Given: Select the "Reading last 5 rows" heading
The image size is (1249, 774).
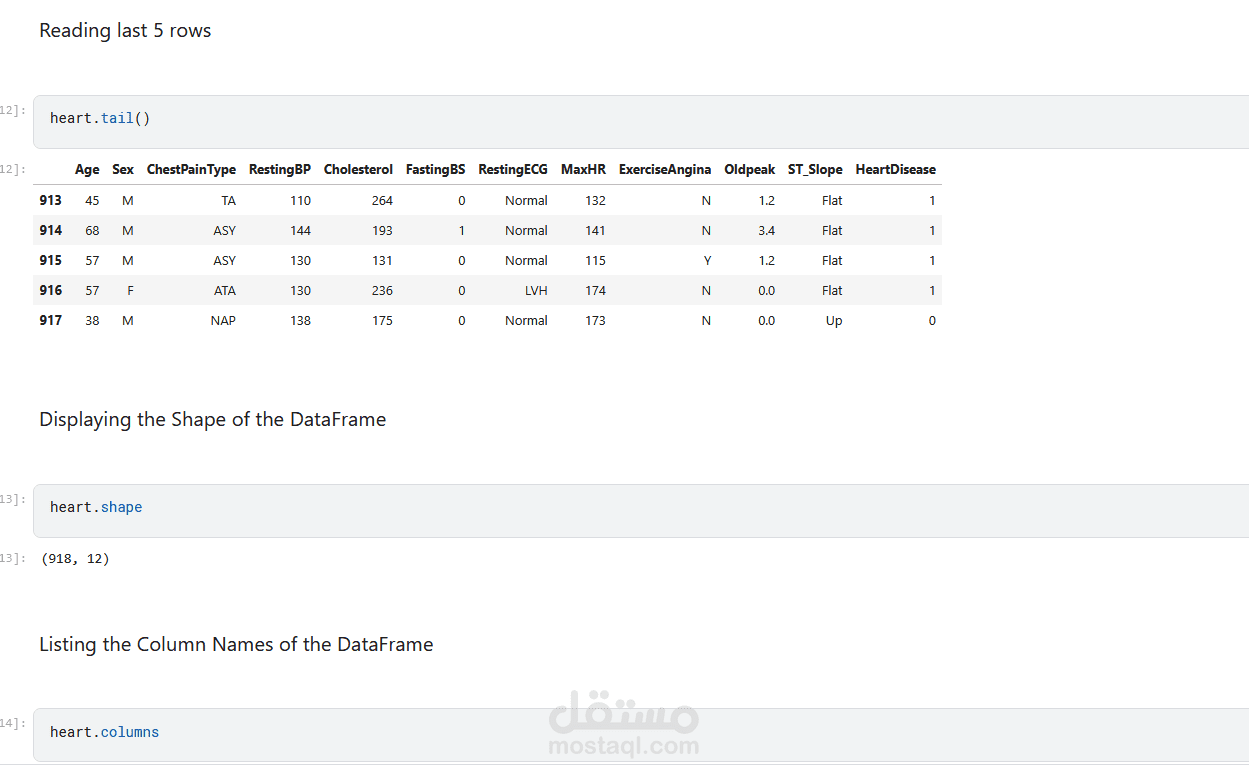Looking at the screenshot, I should click(x=125, y=31).
